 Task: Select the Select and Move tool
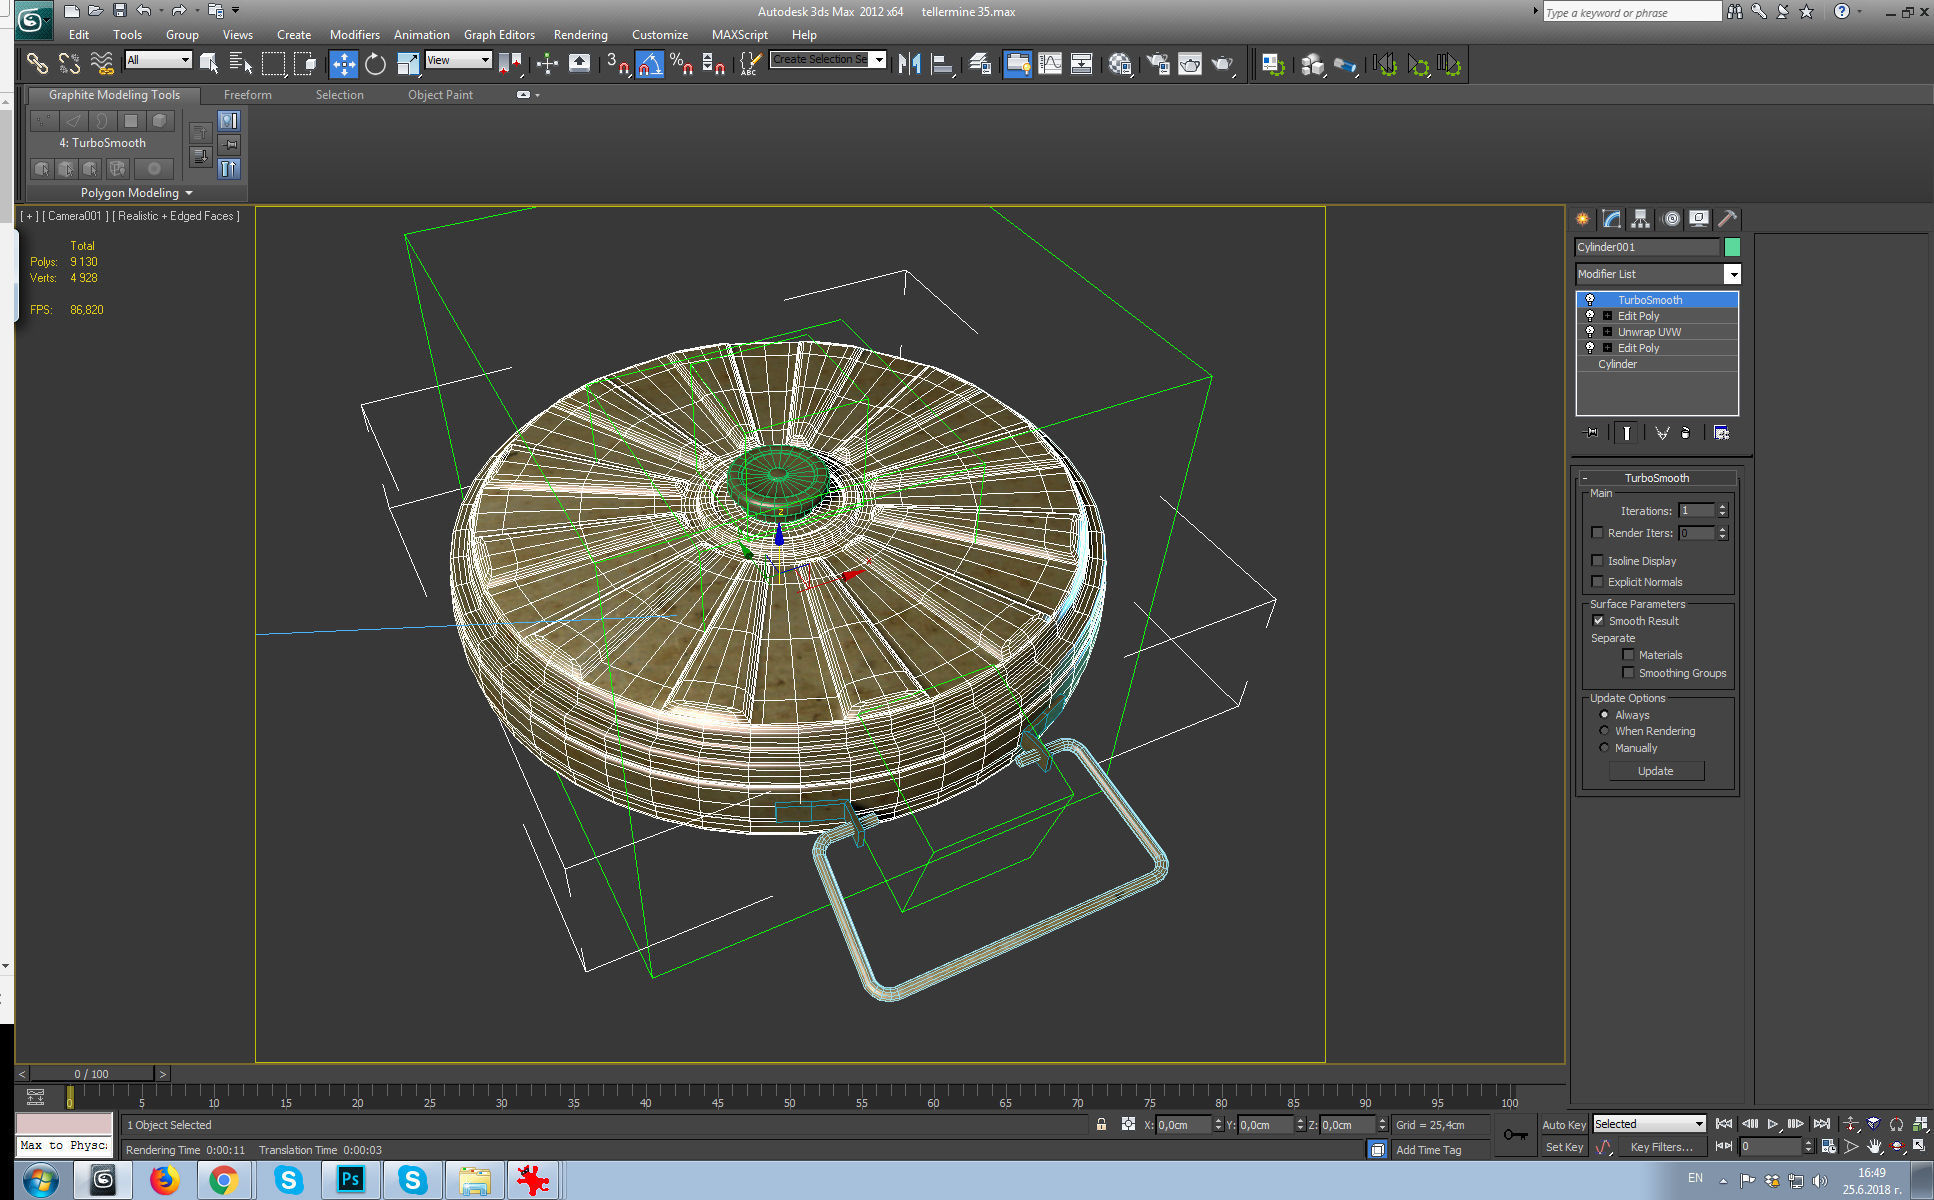click(343, 65)
